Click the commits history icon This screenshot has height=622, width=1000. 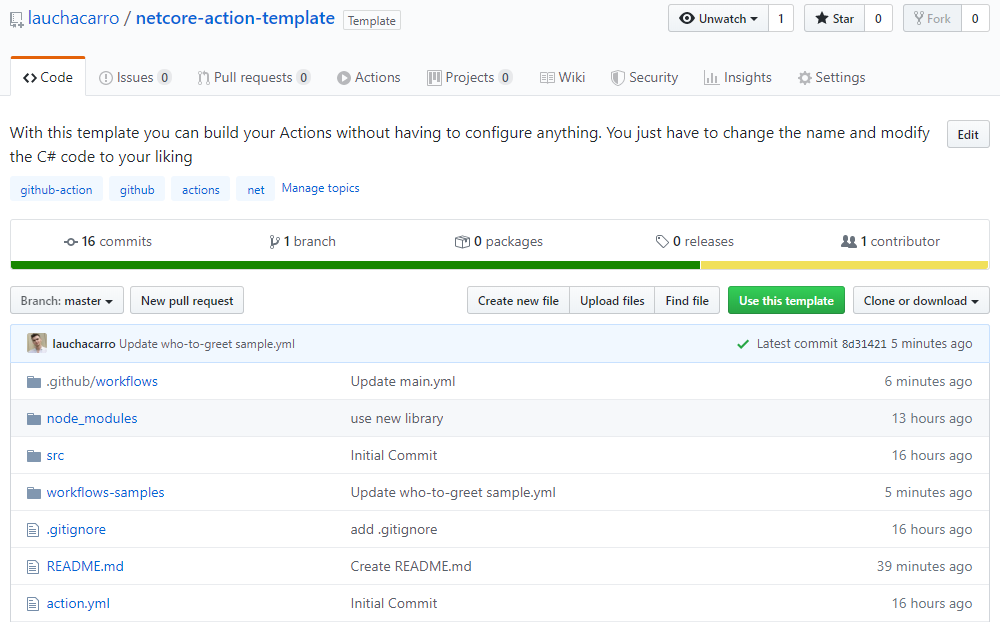[x=71, y=242]
